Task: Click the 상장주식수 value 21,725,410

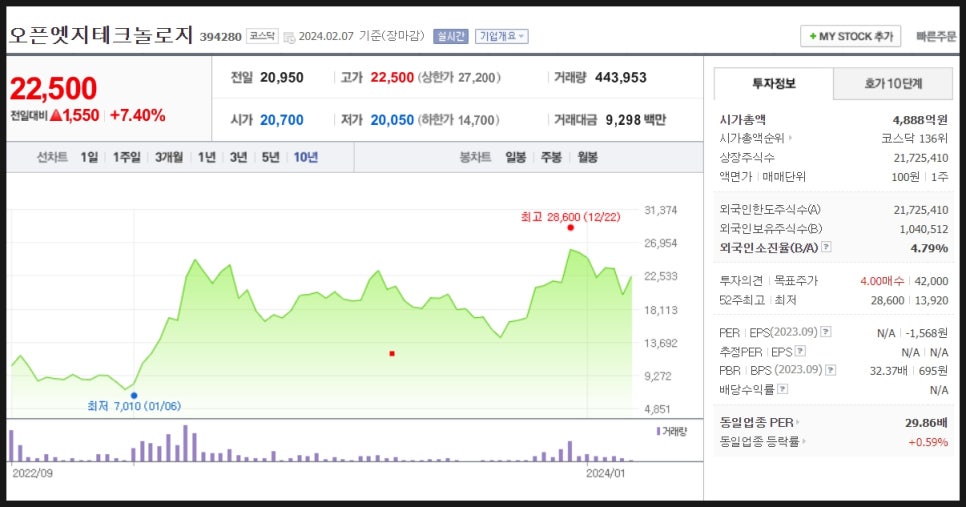Action: (x=921, y=158)
